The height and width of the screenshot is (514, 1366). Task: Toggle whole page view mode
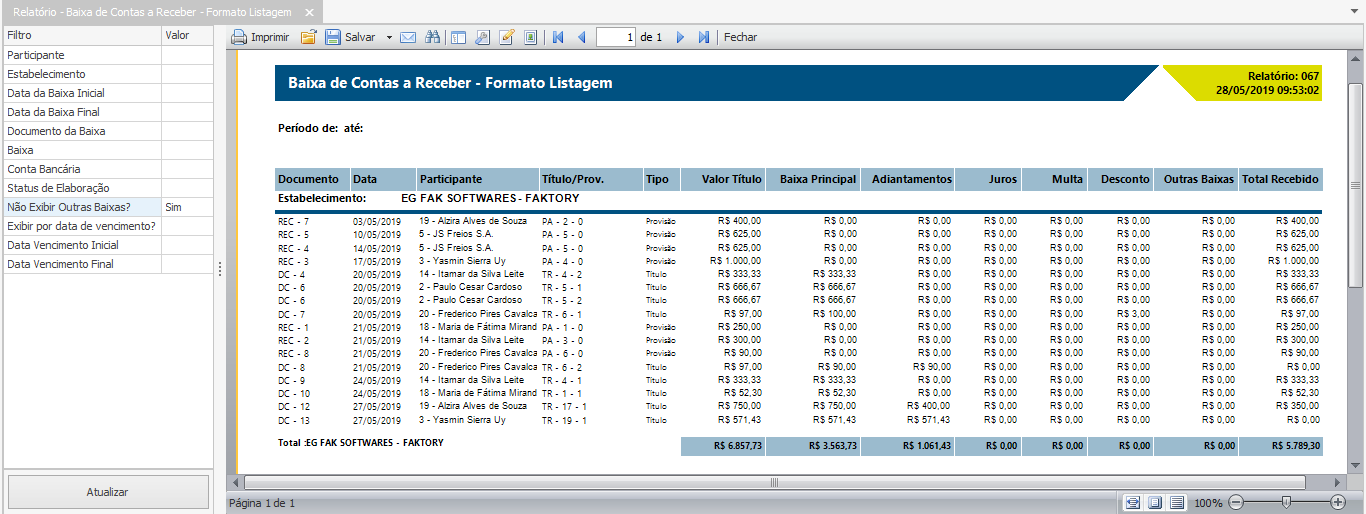click(1155, 502)
